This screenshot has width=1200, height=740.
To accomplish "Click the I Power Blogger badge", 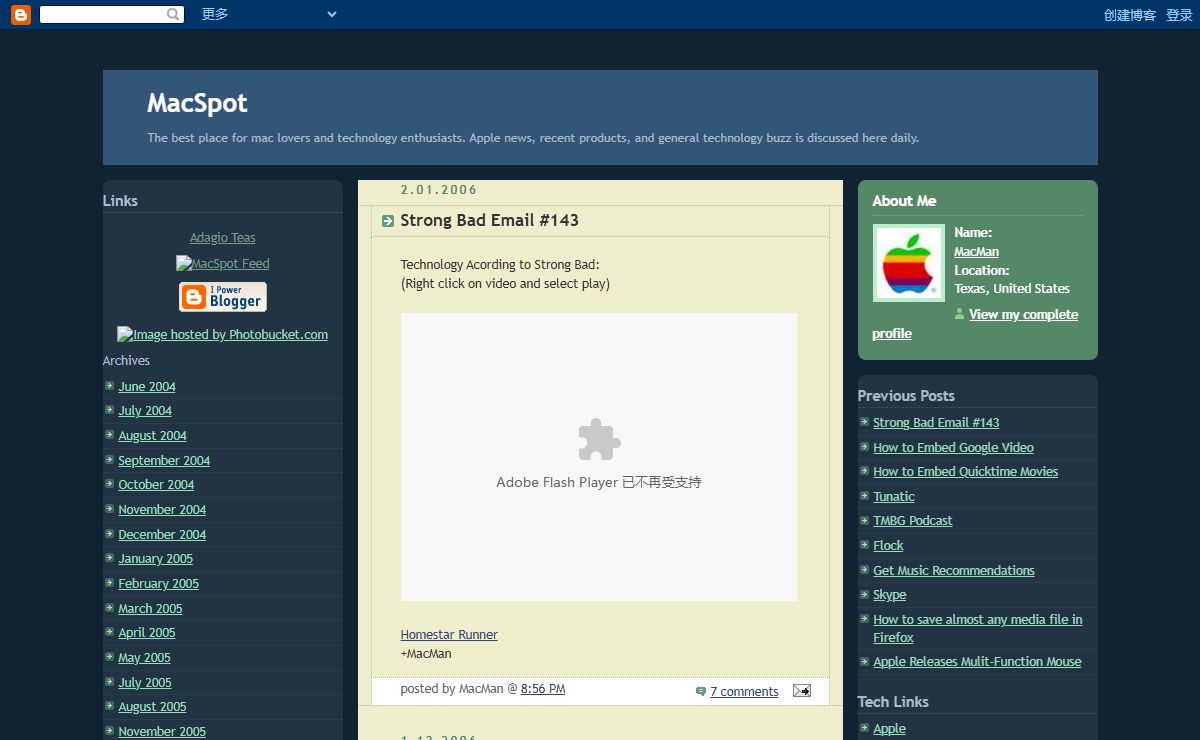I will pyautogui.click(x=222, y=297).
